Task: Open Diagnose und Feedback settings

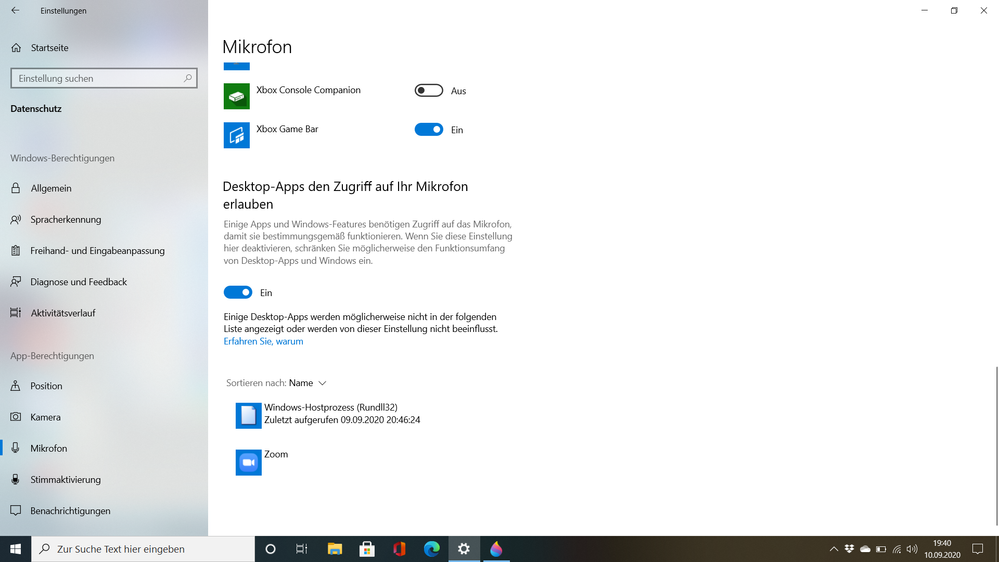Action: click(x=78, y=282)
